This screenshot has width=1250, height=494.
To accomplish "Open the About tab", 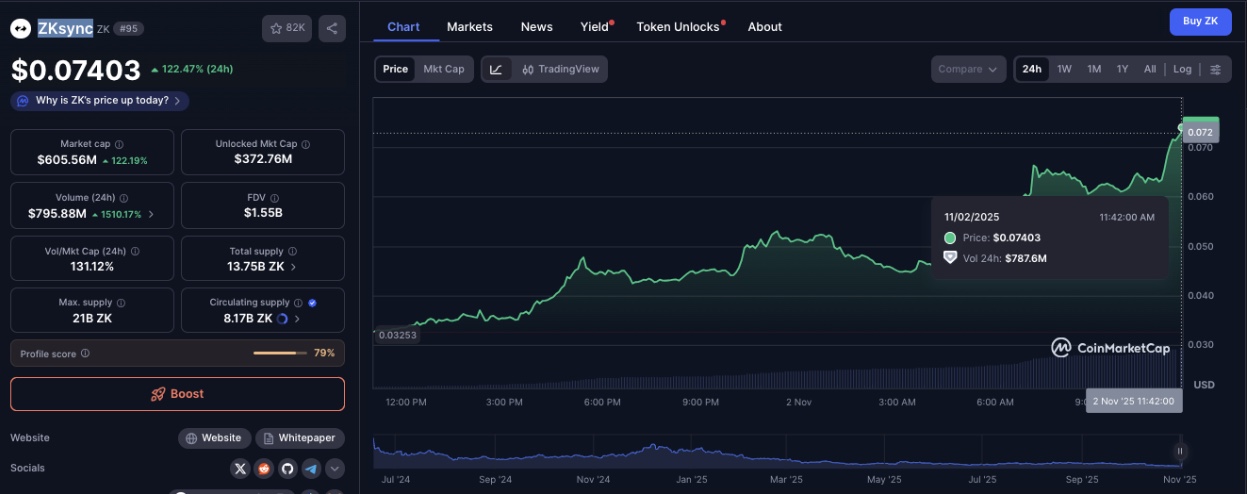I will click(765, 27).
